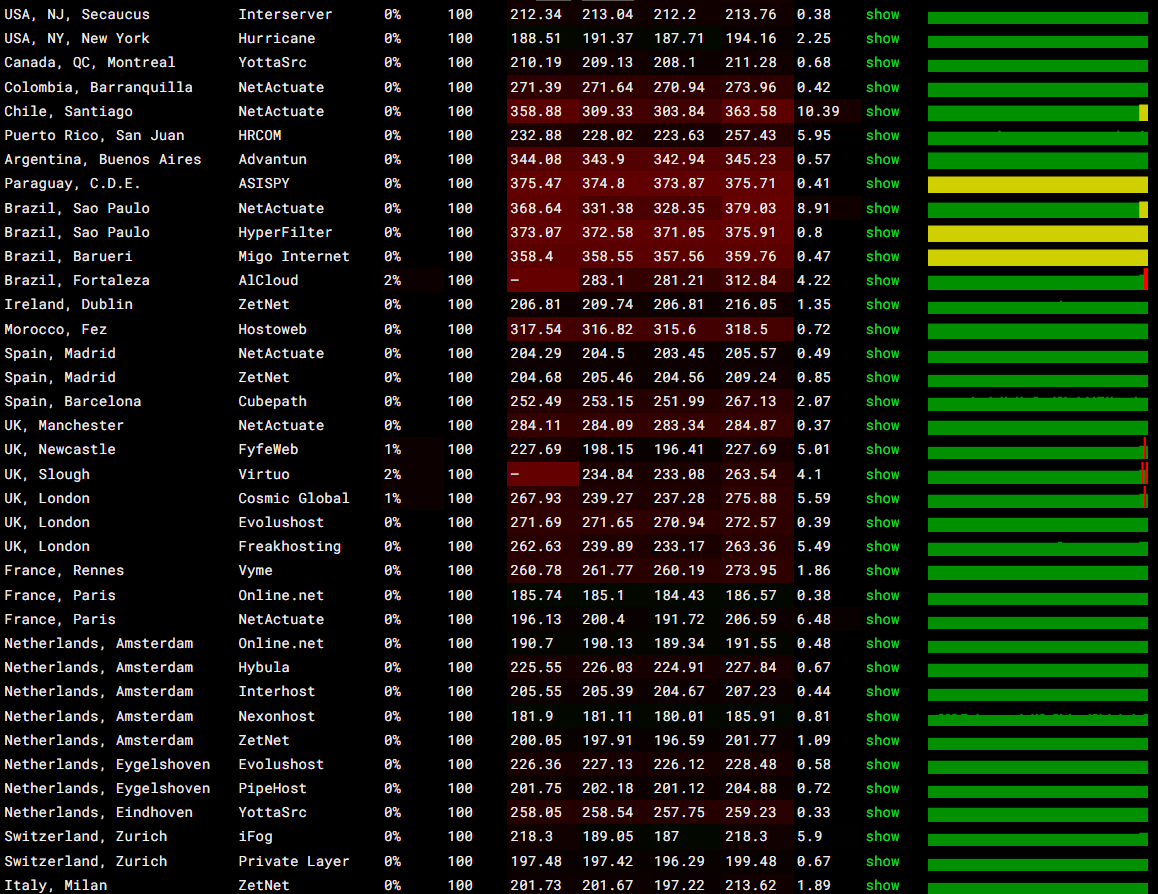Open show link for Puerto Rico HRCOM
1158x894 pixels.
pos(883,135)
